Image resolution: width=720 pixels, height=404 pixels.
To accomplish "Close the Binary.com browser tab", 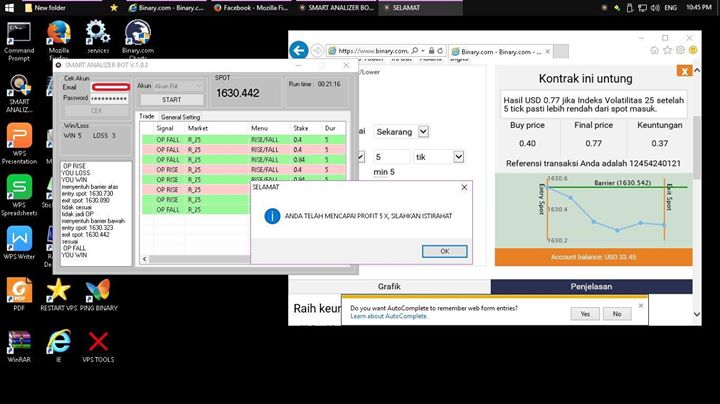I will [547, 51].
